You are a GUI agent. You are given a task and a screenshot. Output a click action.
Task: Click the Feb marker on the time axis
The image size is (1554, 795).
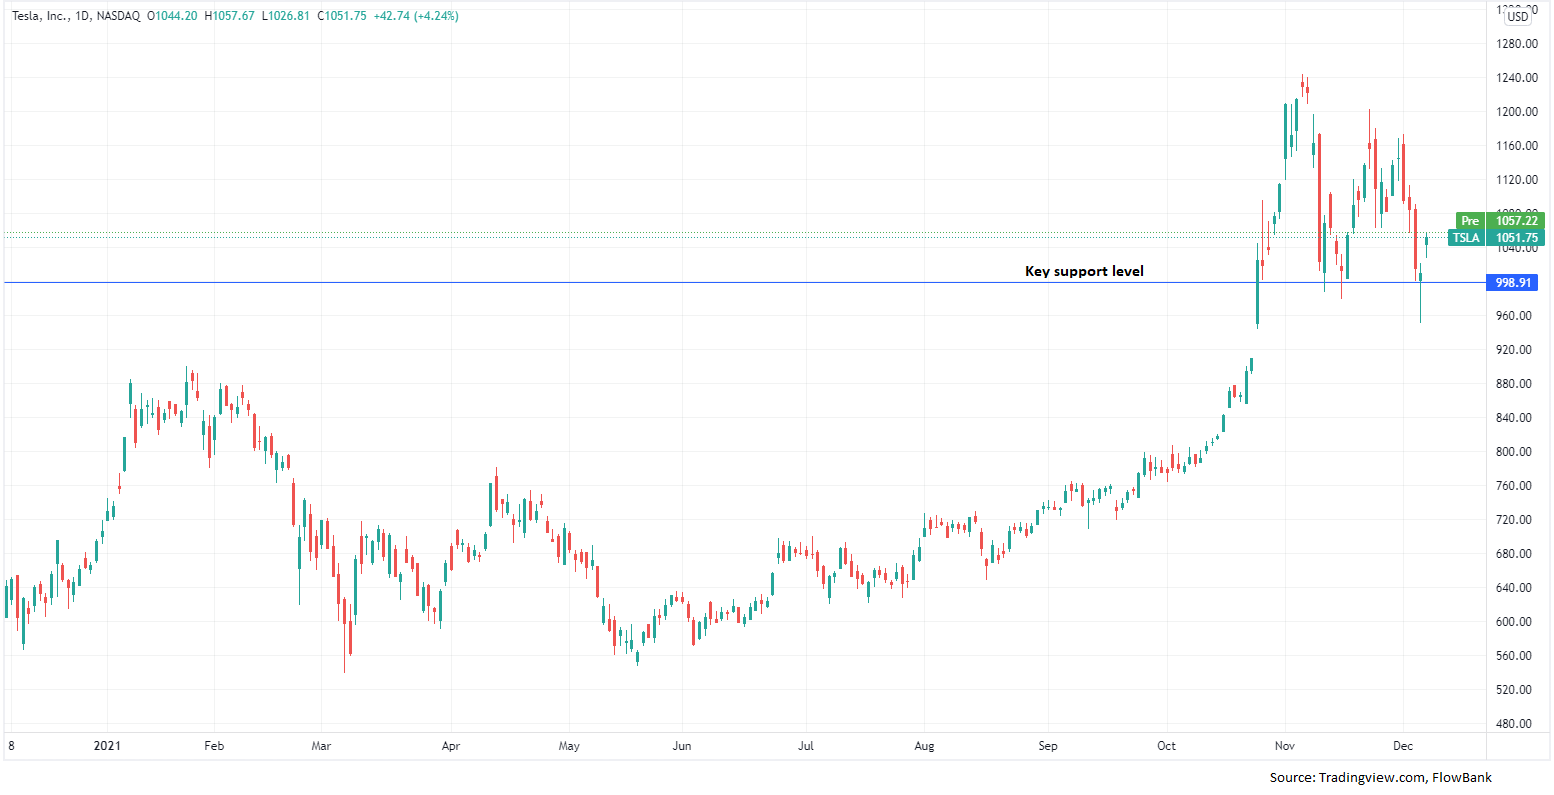[x=212, y=746]
